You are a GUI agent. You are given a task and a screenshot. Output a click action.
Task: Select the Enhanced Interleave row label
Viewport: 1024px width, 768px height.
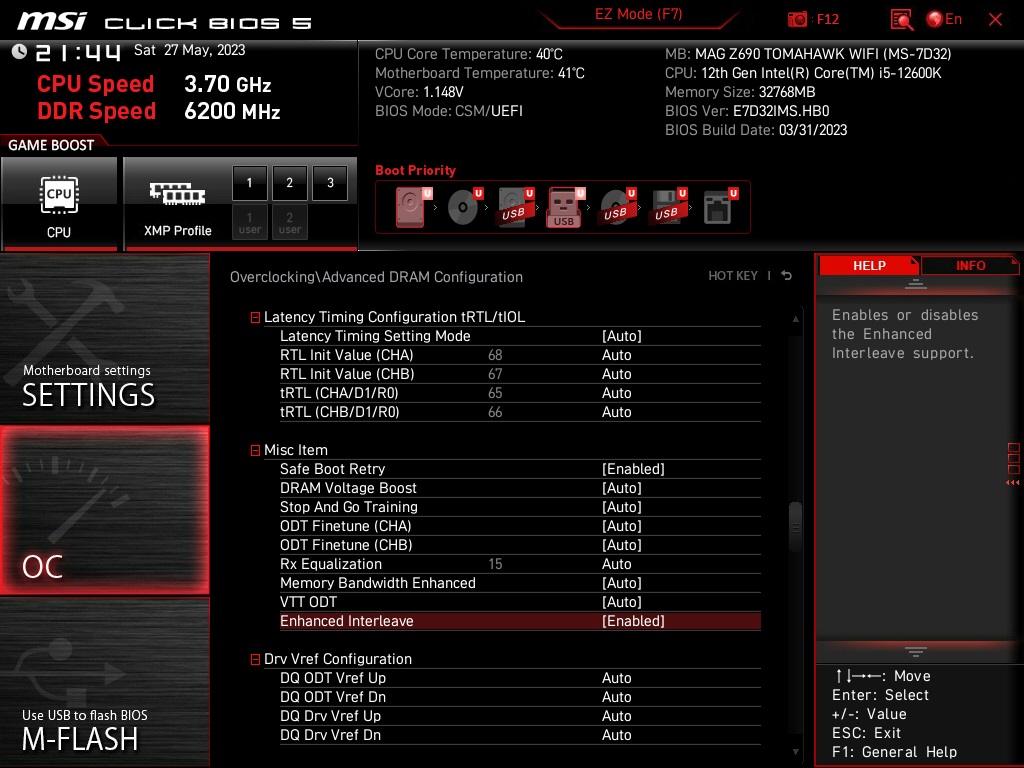[x=346, y=621]
